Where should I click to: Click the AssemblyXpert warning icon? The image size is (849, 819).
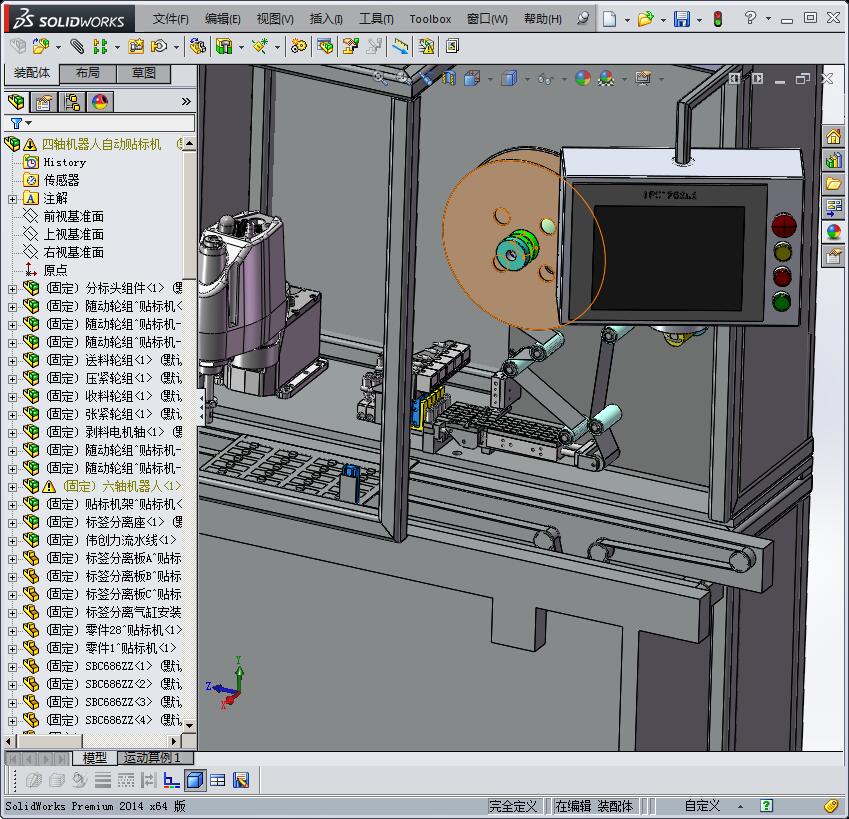[x=426, y=47]
